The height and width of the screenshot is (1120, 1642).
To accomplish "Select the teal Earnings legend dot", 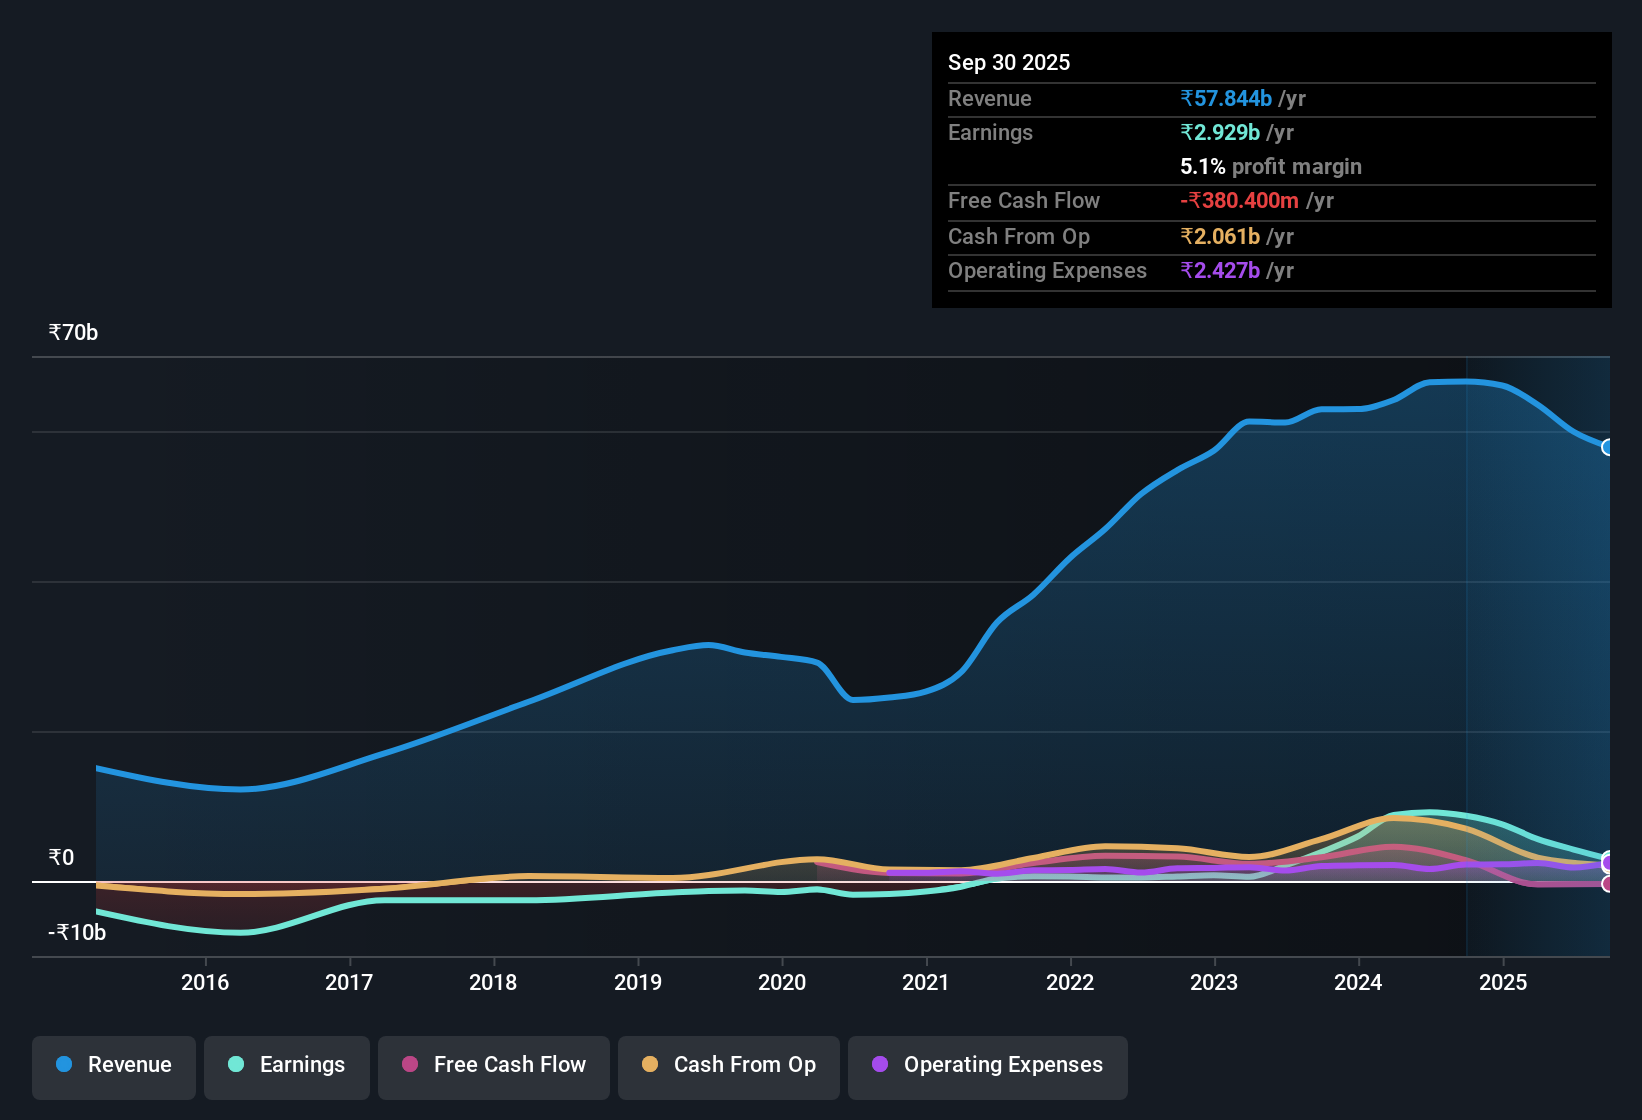I will [x=235, y=1065].
